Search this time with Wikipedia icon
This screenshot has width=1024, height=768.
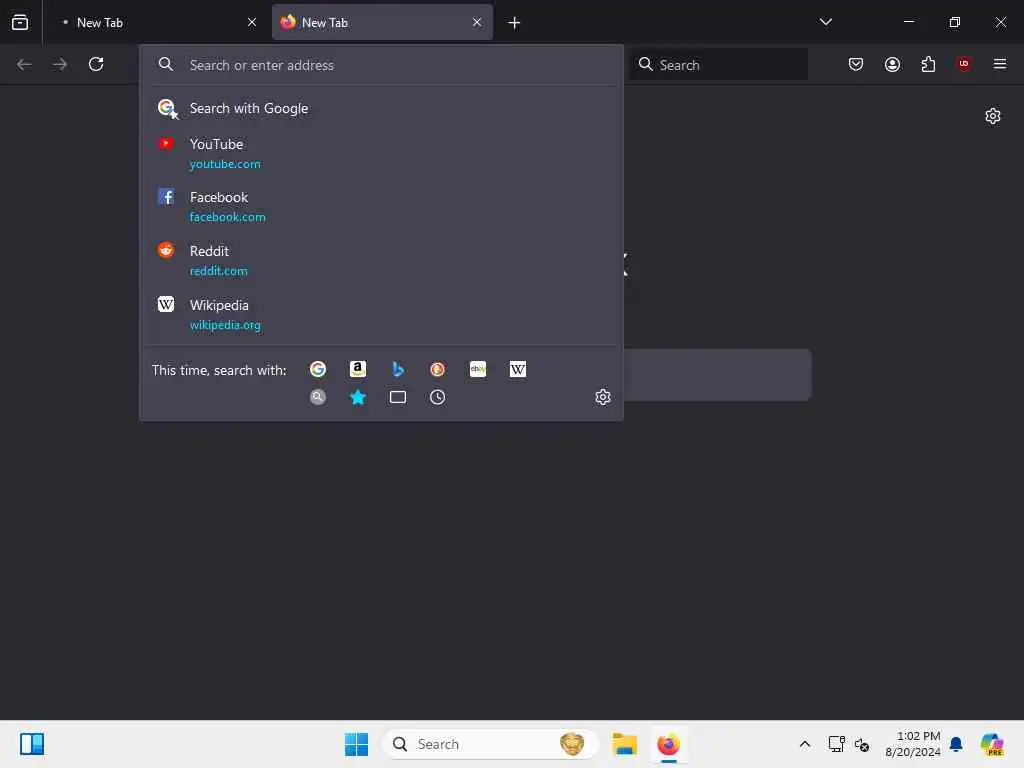click(518, 370)
